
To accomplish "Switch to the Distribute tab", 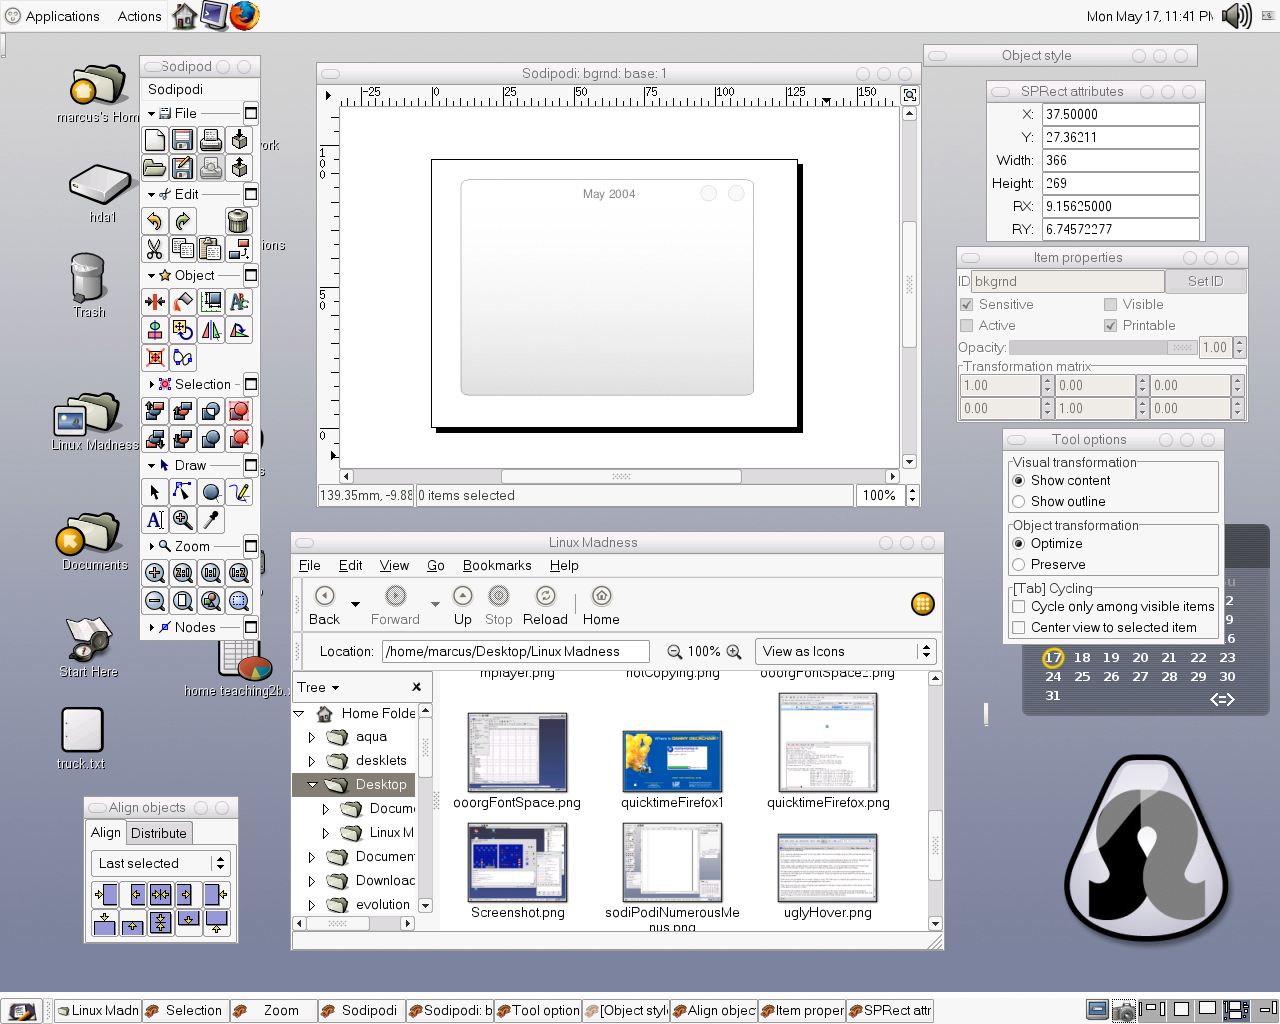I will tap(159, 833).
